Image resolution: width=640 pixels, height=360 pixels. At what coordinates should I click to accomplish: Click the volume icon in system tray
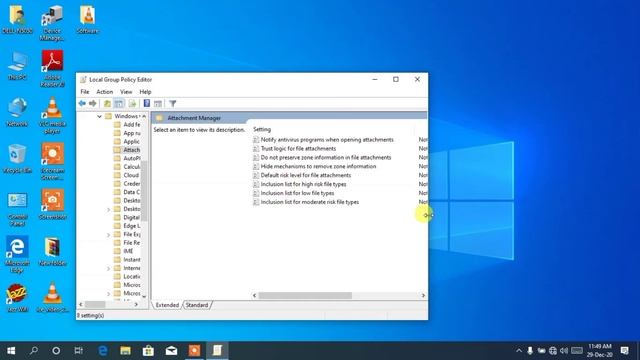(x=564, y=351)
